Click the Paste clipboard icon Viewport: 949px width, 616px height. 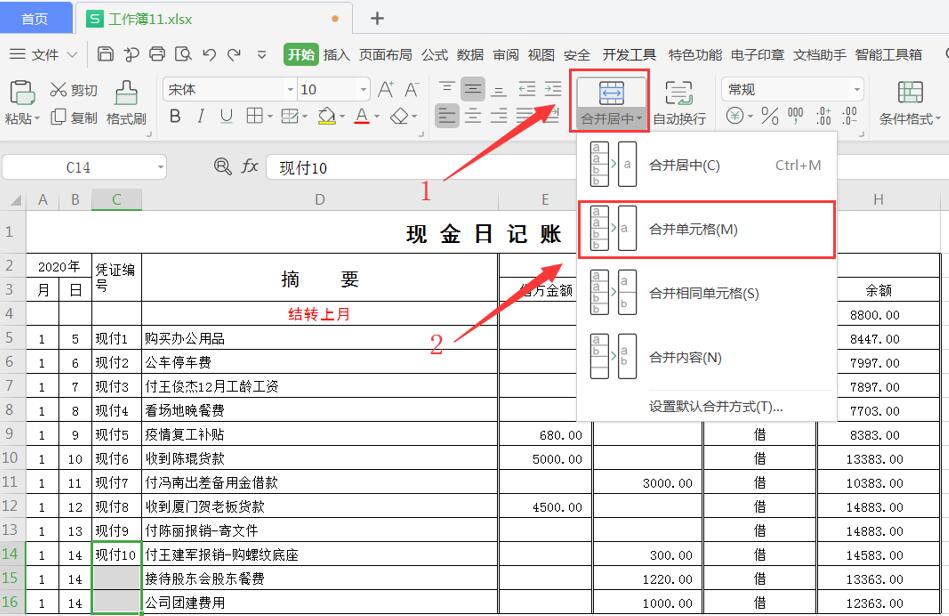click(22, 93)
